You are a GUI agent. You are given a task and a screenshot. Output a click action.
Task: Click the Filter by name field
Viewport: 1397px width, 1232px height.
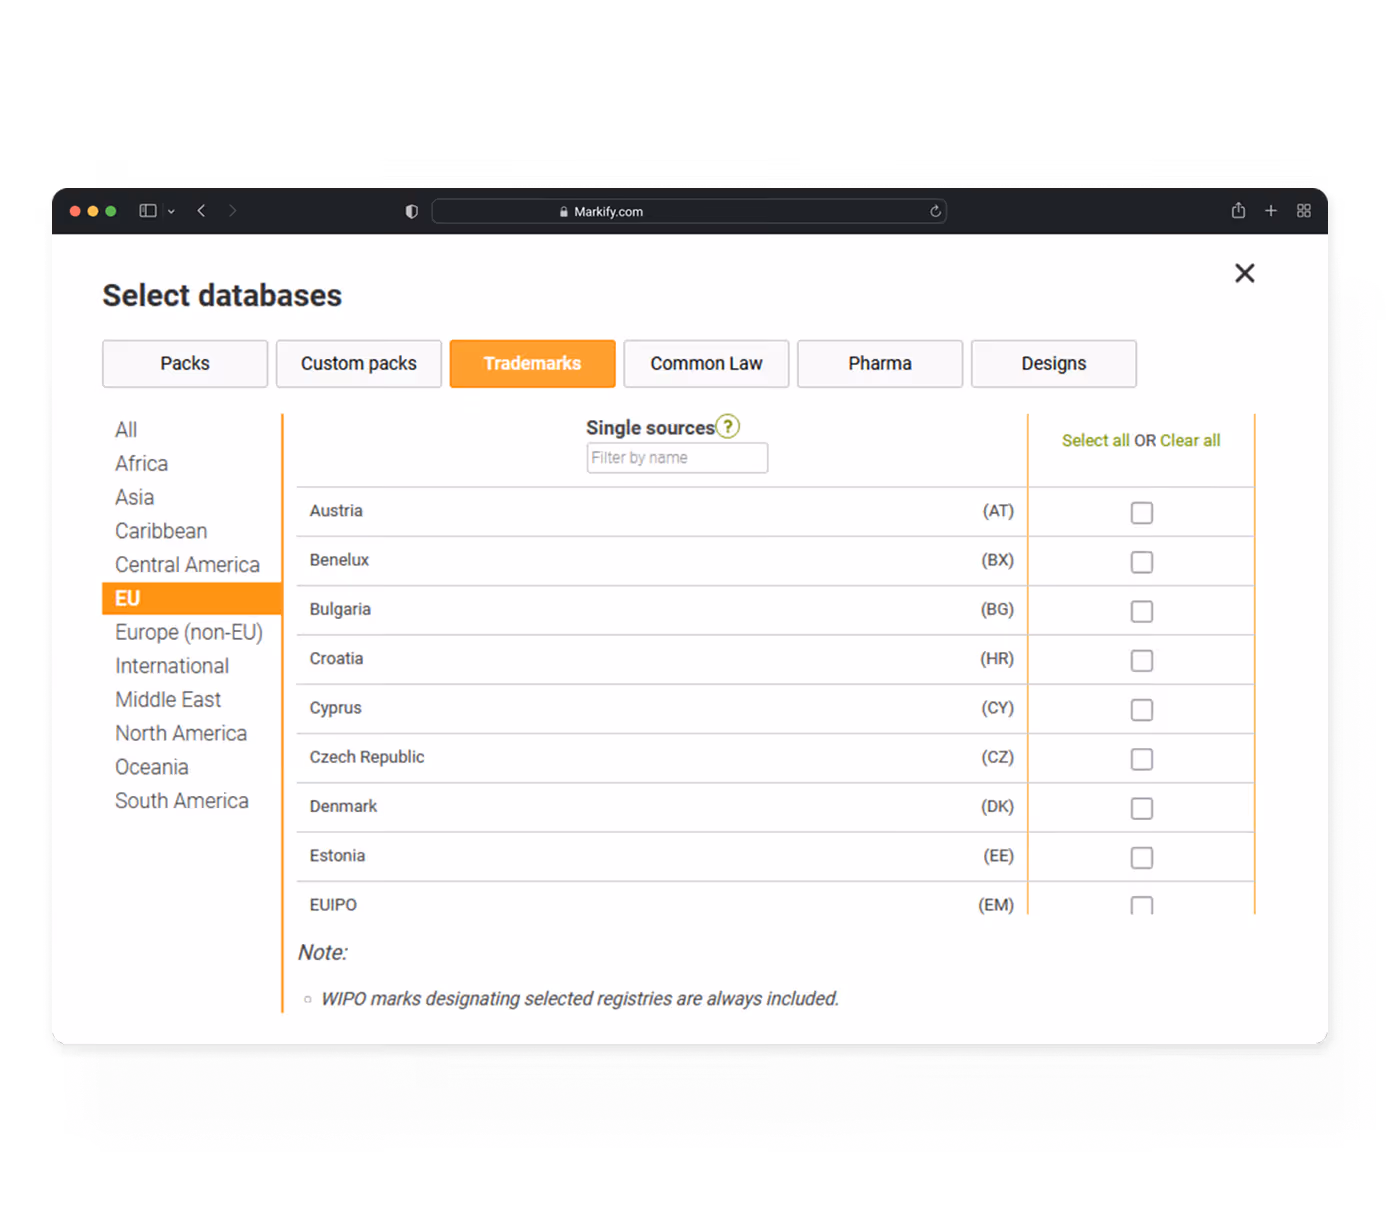[677, 458]
